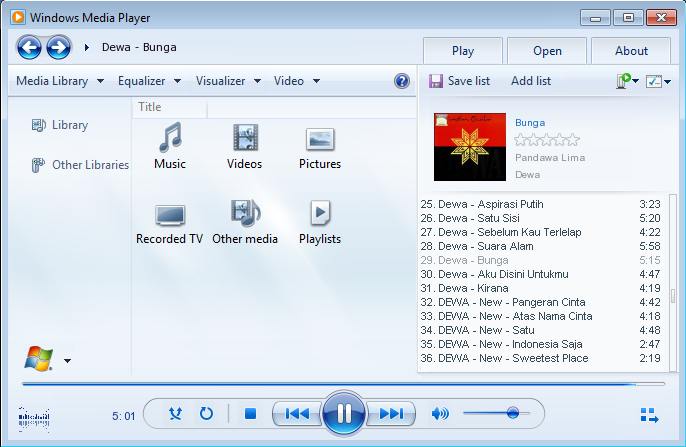686x447 pixels.
Task: Switch to the About tab
Action: pyautogui.click(x=631, y=51)
